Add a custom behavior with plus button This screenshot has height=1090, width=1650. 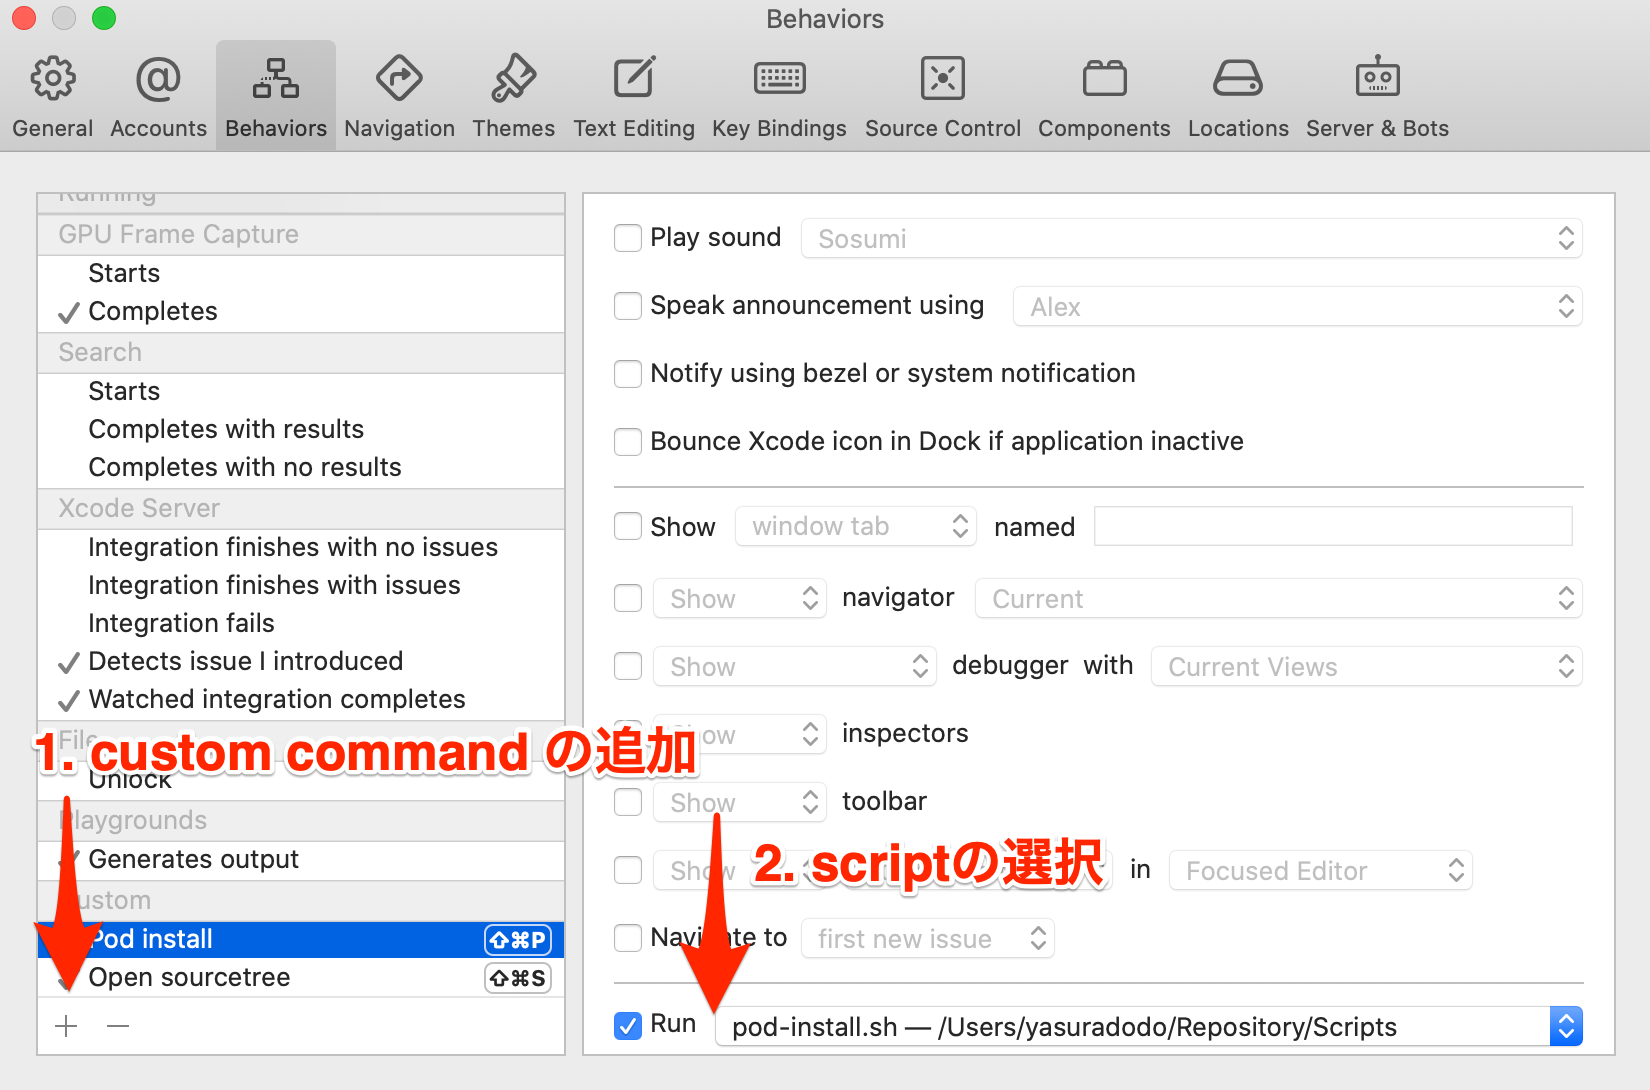pyautogui.click(x=66, y=1026)
